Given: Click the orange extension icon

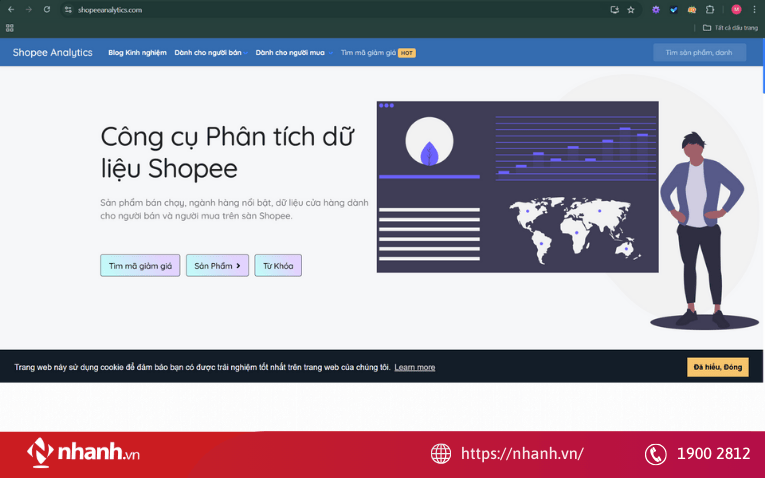Looking at the screenshot, I should point(692,10).
